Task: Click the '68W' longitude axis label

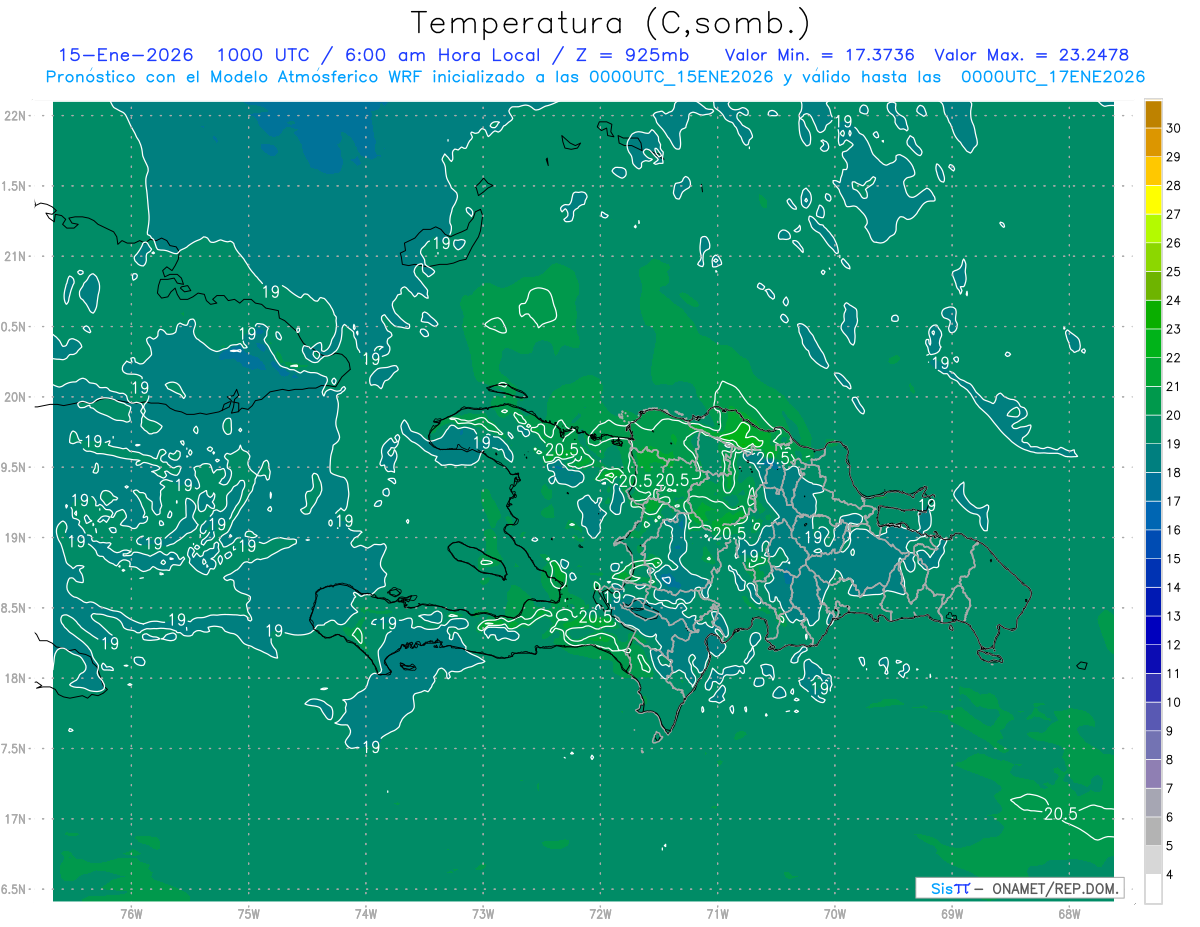Action: point(1069,913)
